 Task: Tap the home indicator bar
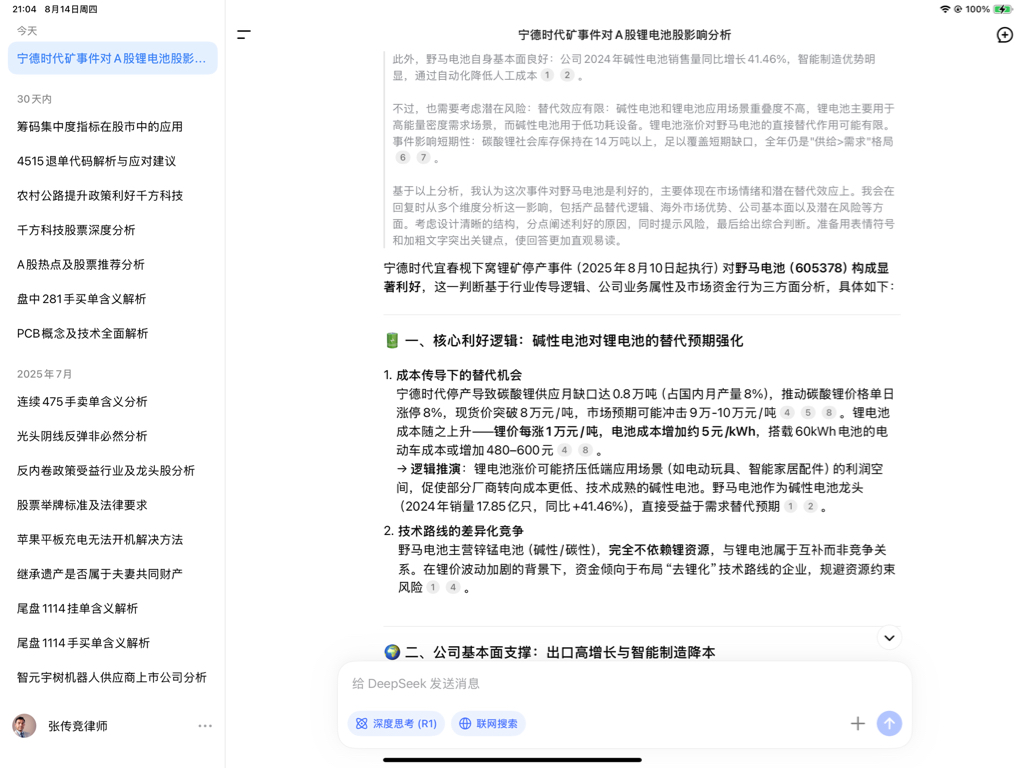coord(512,760)
